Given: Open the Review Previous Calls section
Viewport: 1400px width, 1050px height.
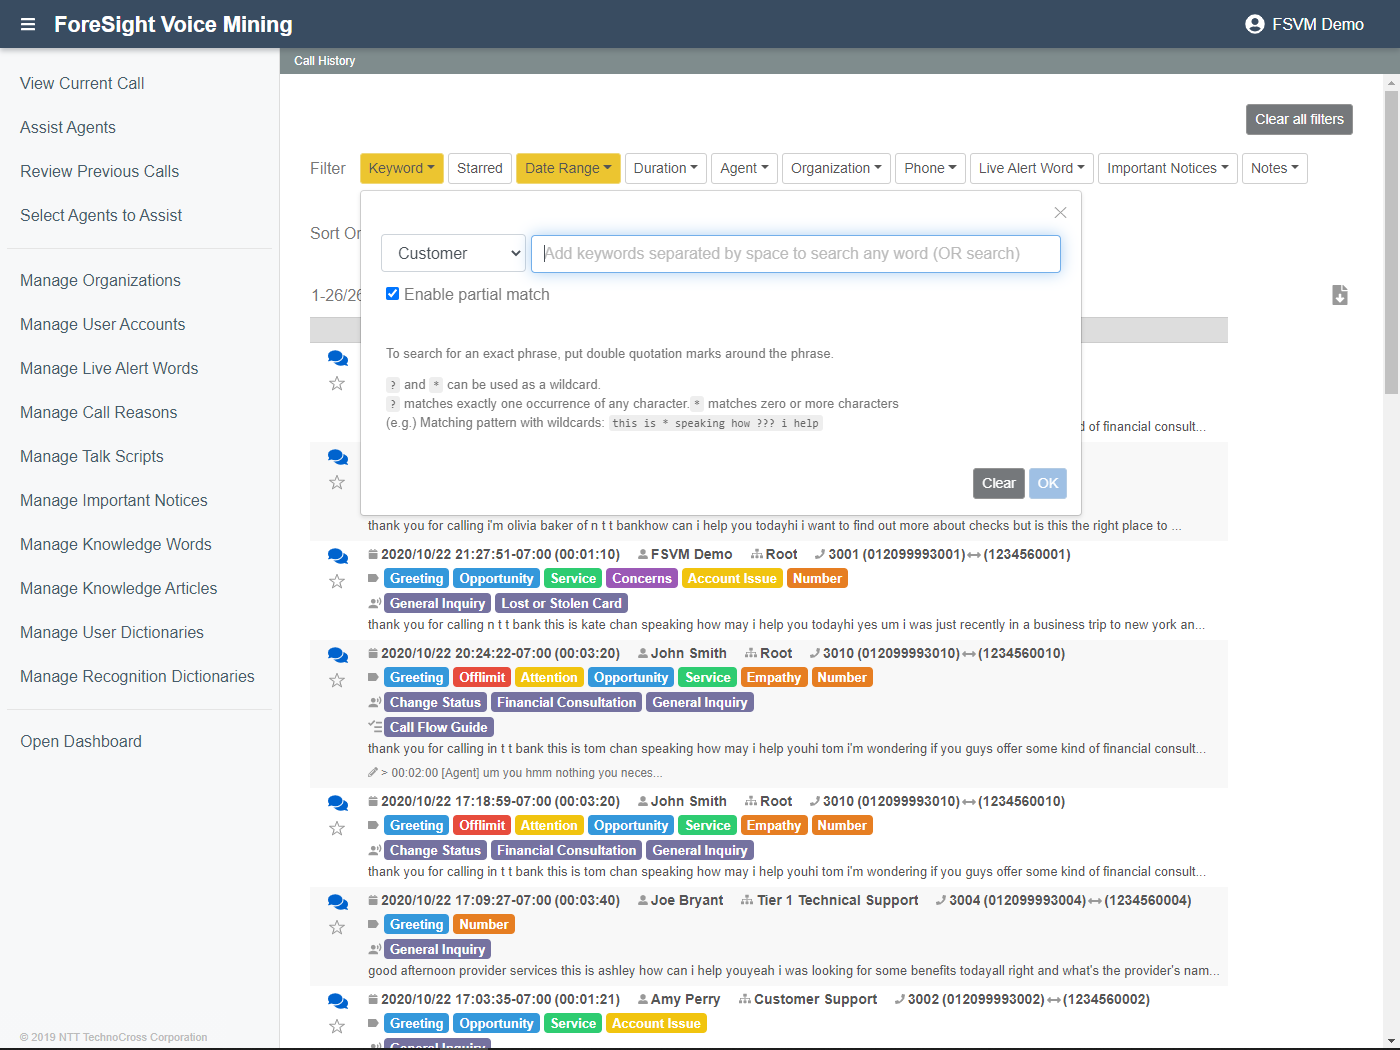Looking at the screenshot, I should click(x=99, y=171).
